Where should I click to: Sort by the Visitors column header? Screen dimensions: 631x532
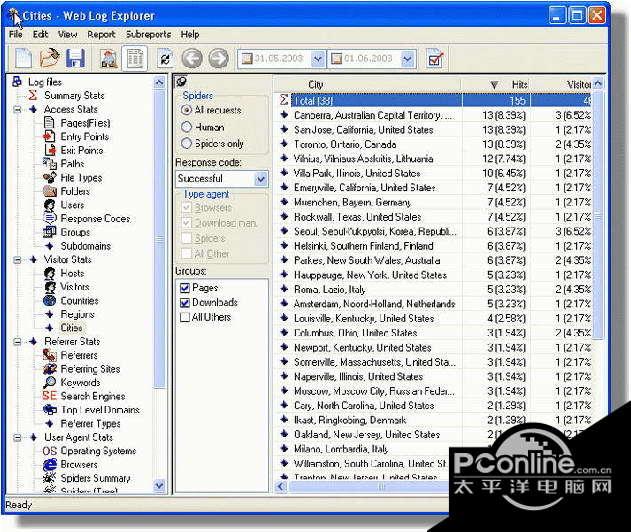click(x=562, y=85)
